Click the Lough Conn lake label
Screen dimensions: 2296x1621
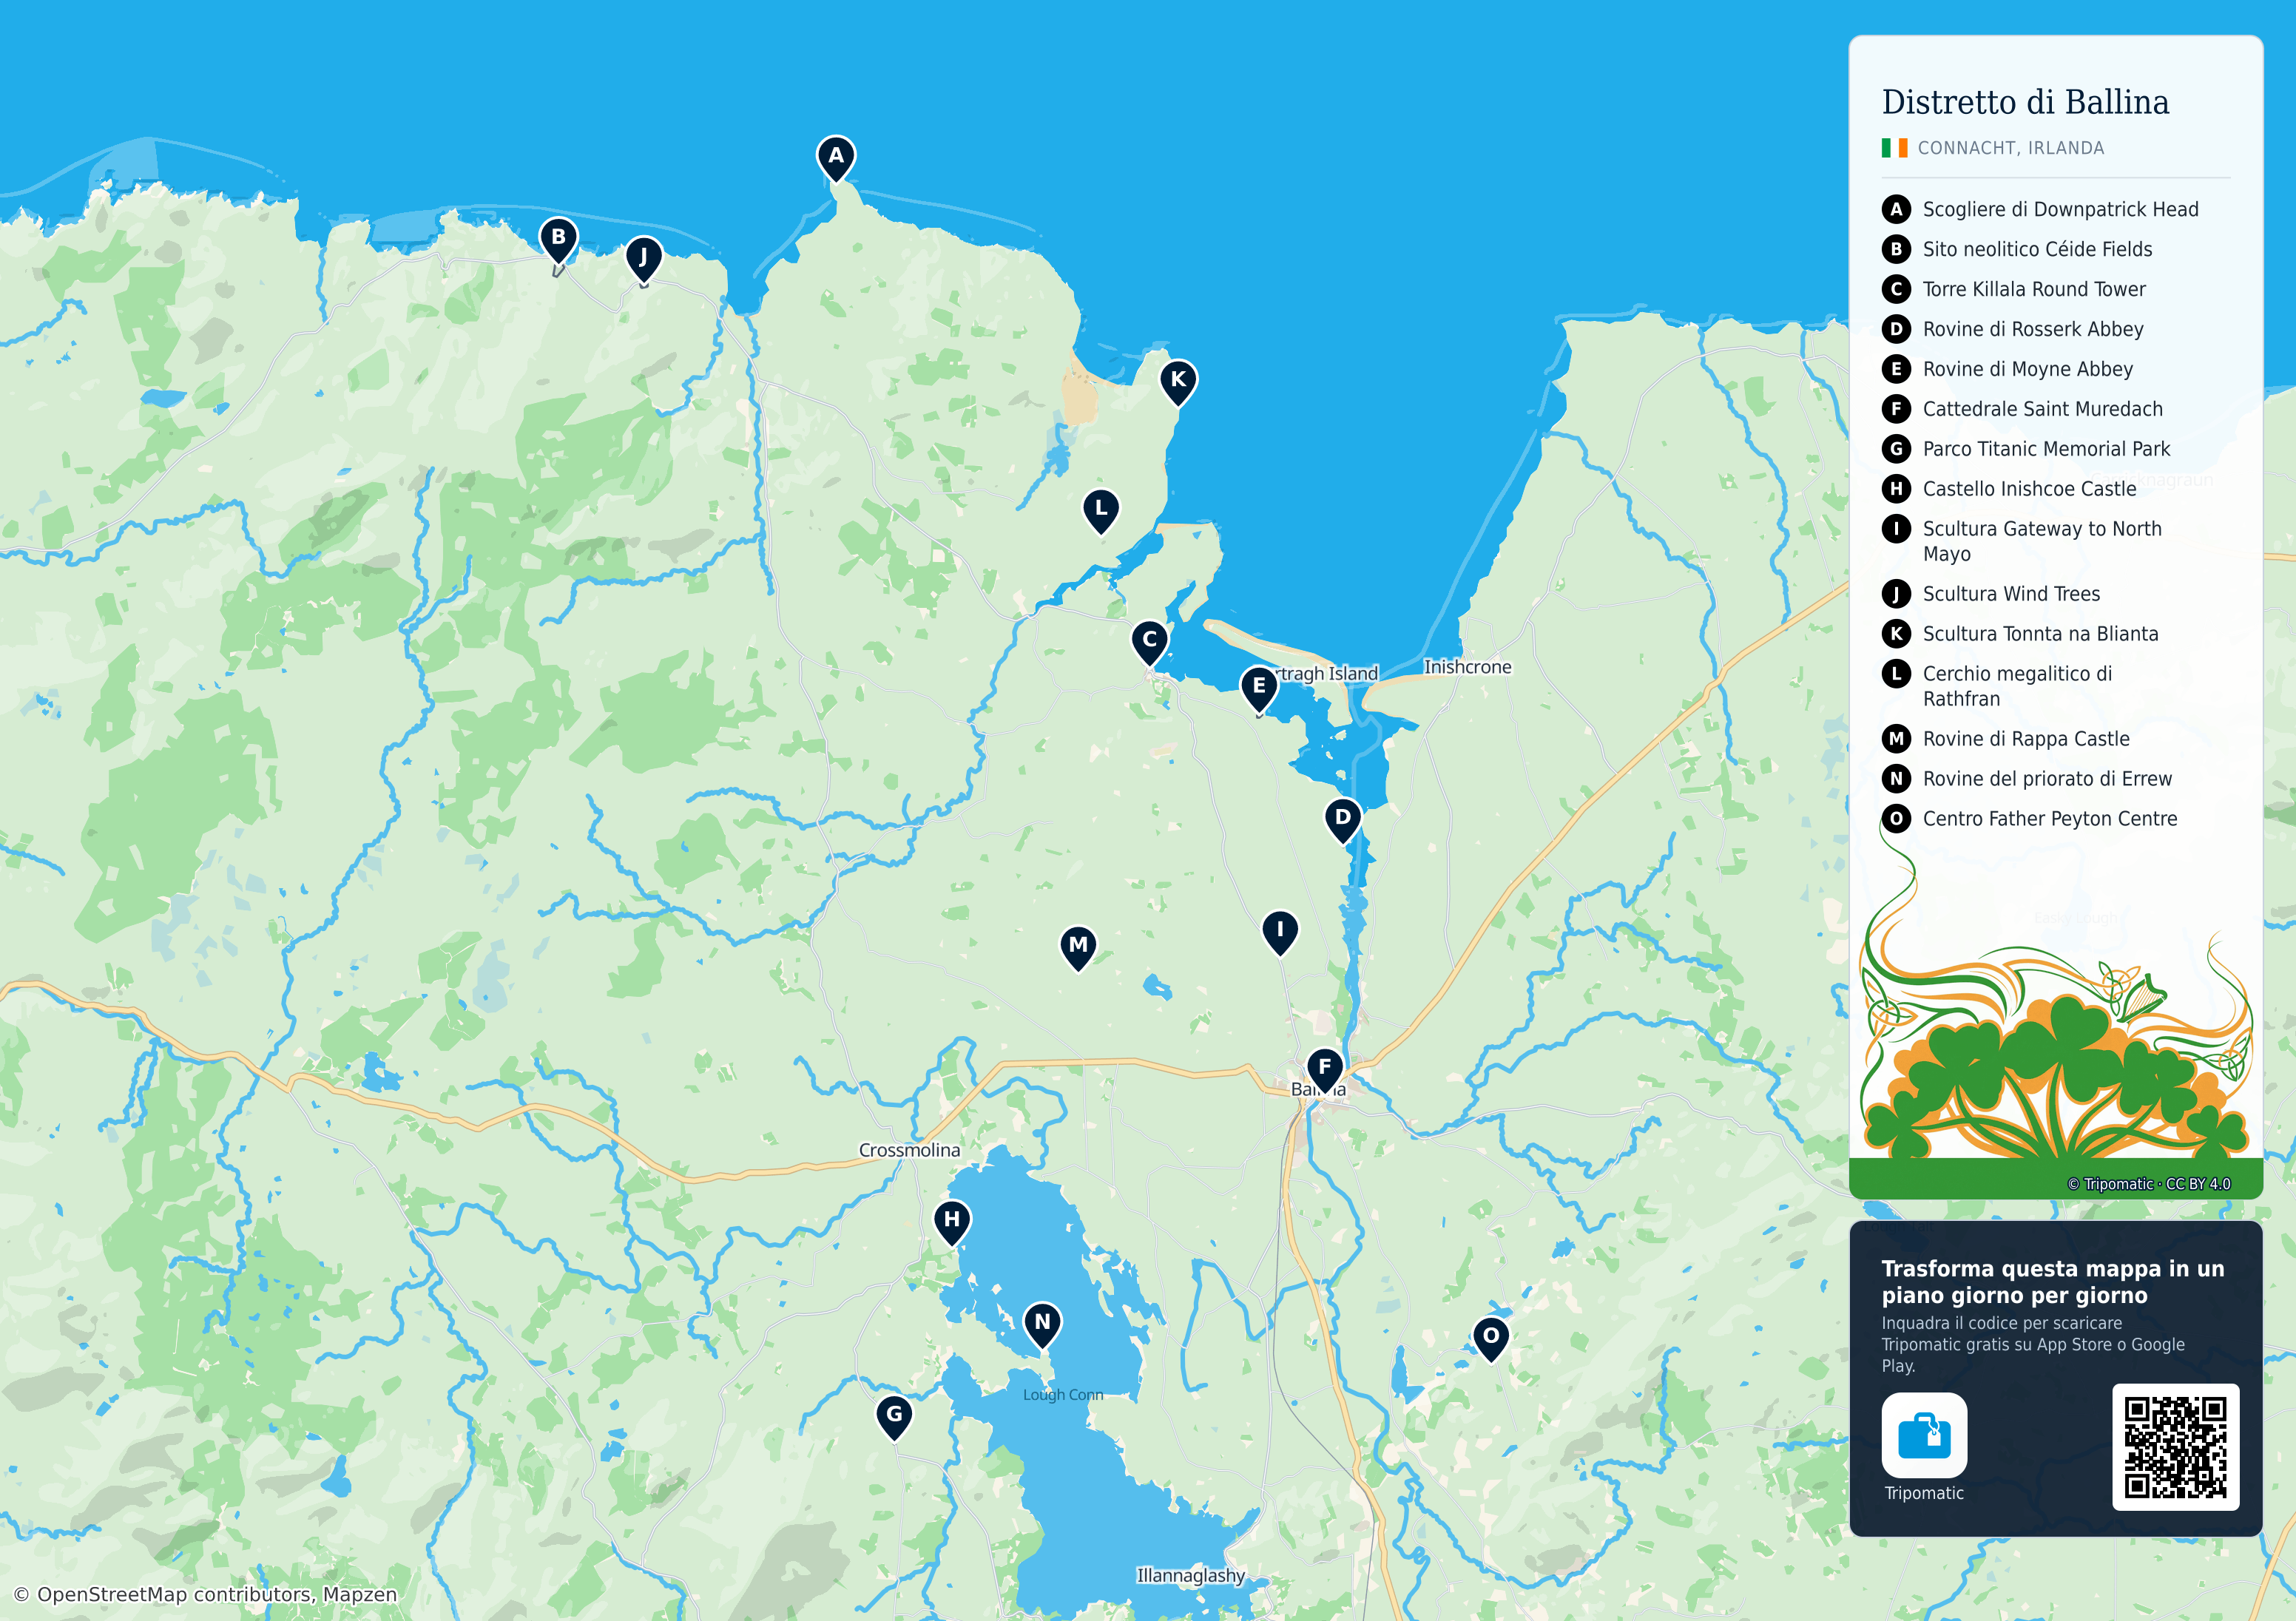[x=1063, y=1395]
